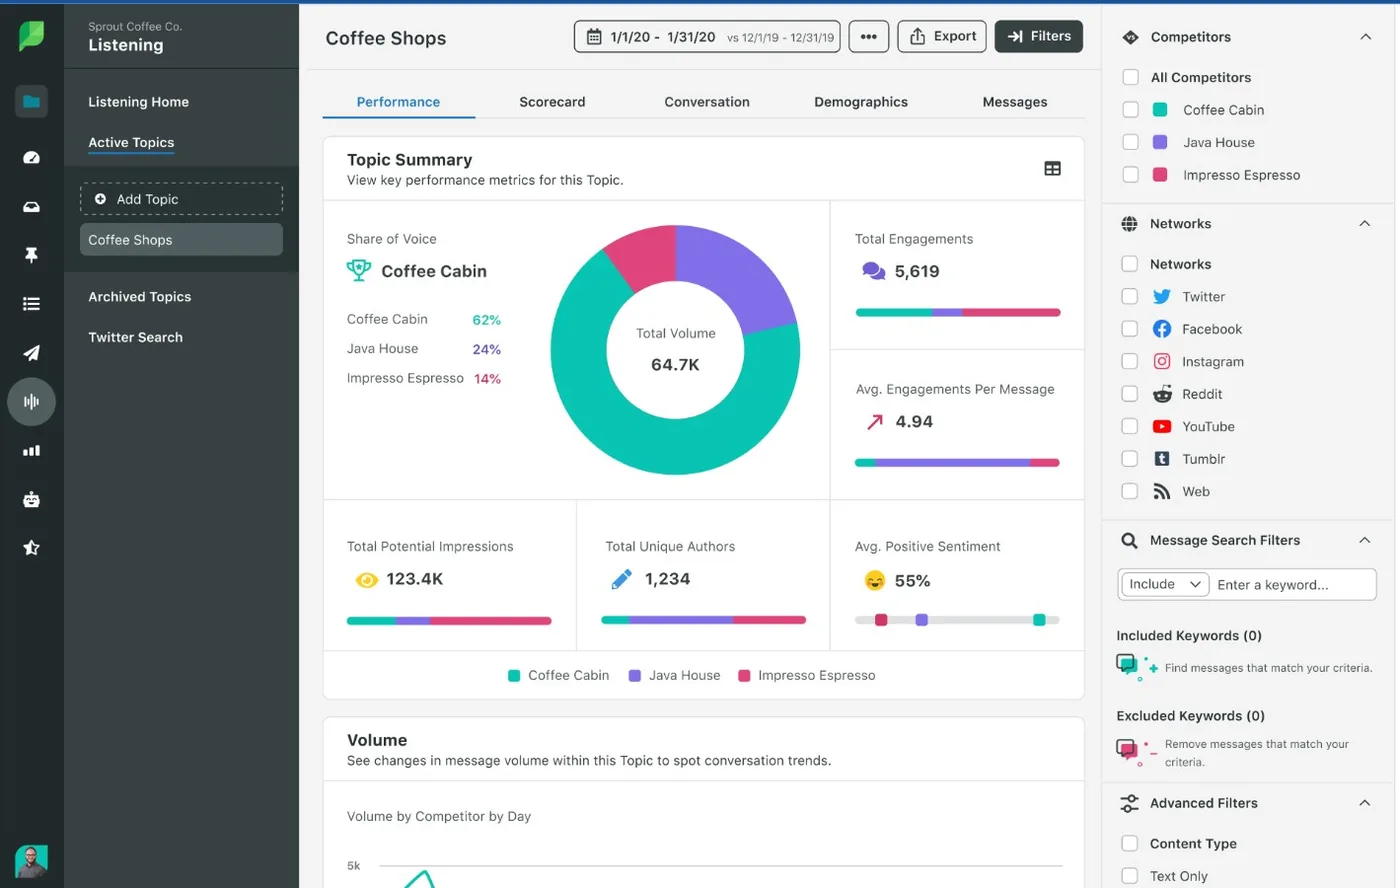Viewport: 1400px width, 888px height.
Task: Click the Total Engagements chat bubble icon
Action: click(873, 271)
